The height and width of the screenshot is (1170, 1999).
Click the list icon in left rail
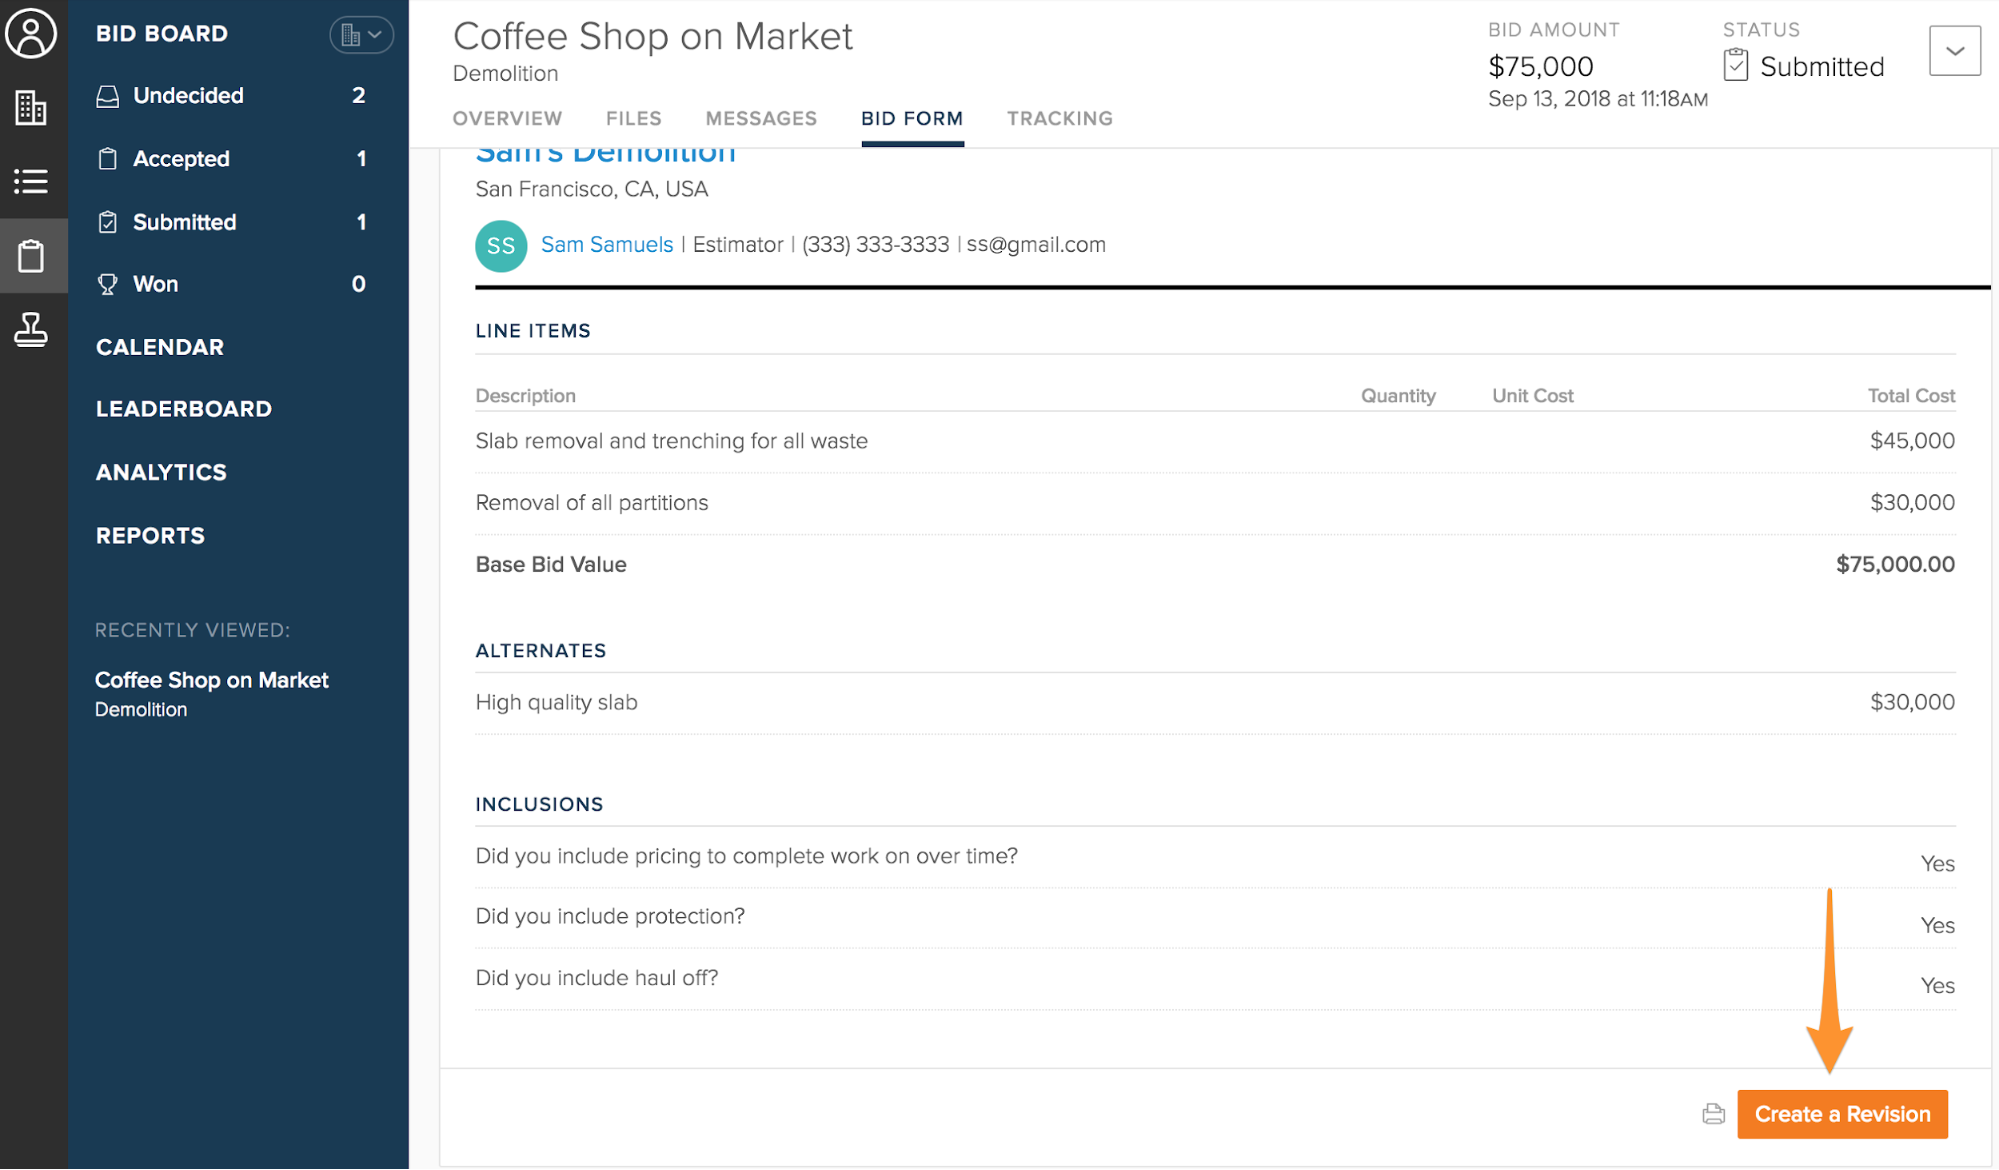click(x=31, y=181)
